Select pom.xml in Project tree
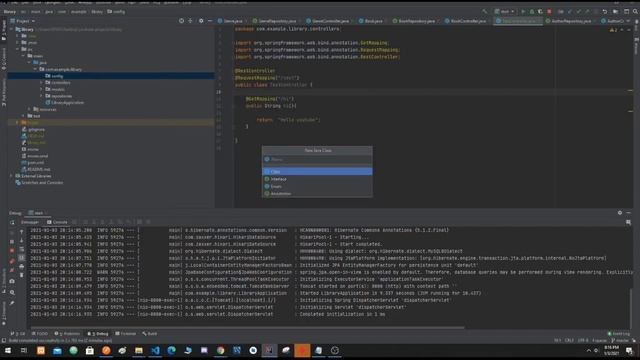The width and height of the screenshot is (640, 360). tap(33, 162)
